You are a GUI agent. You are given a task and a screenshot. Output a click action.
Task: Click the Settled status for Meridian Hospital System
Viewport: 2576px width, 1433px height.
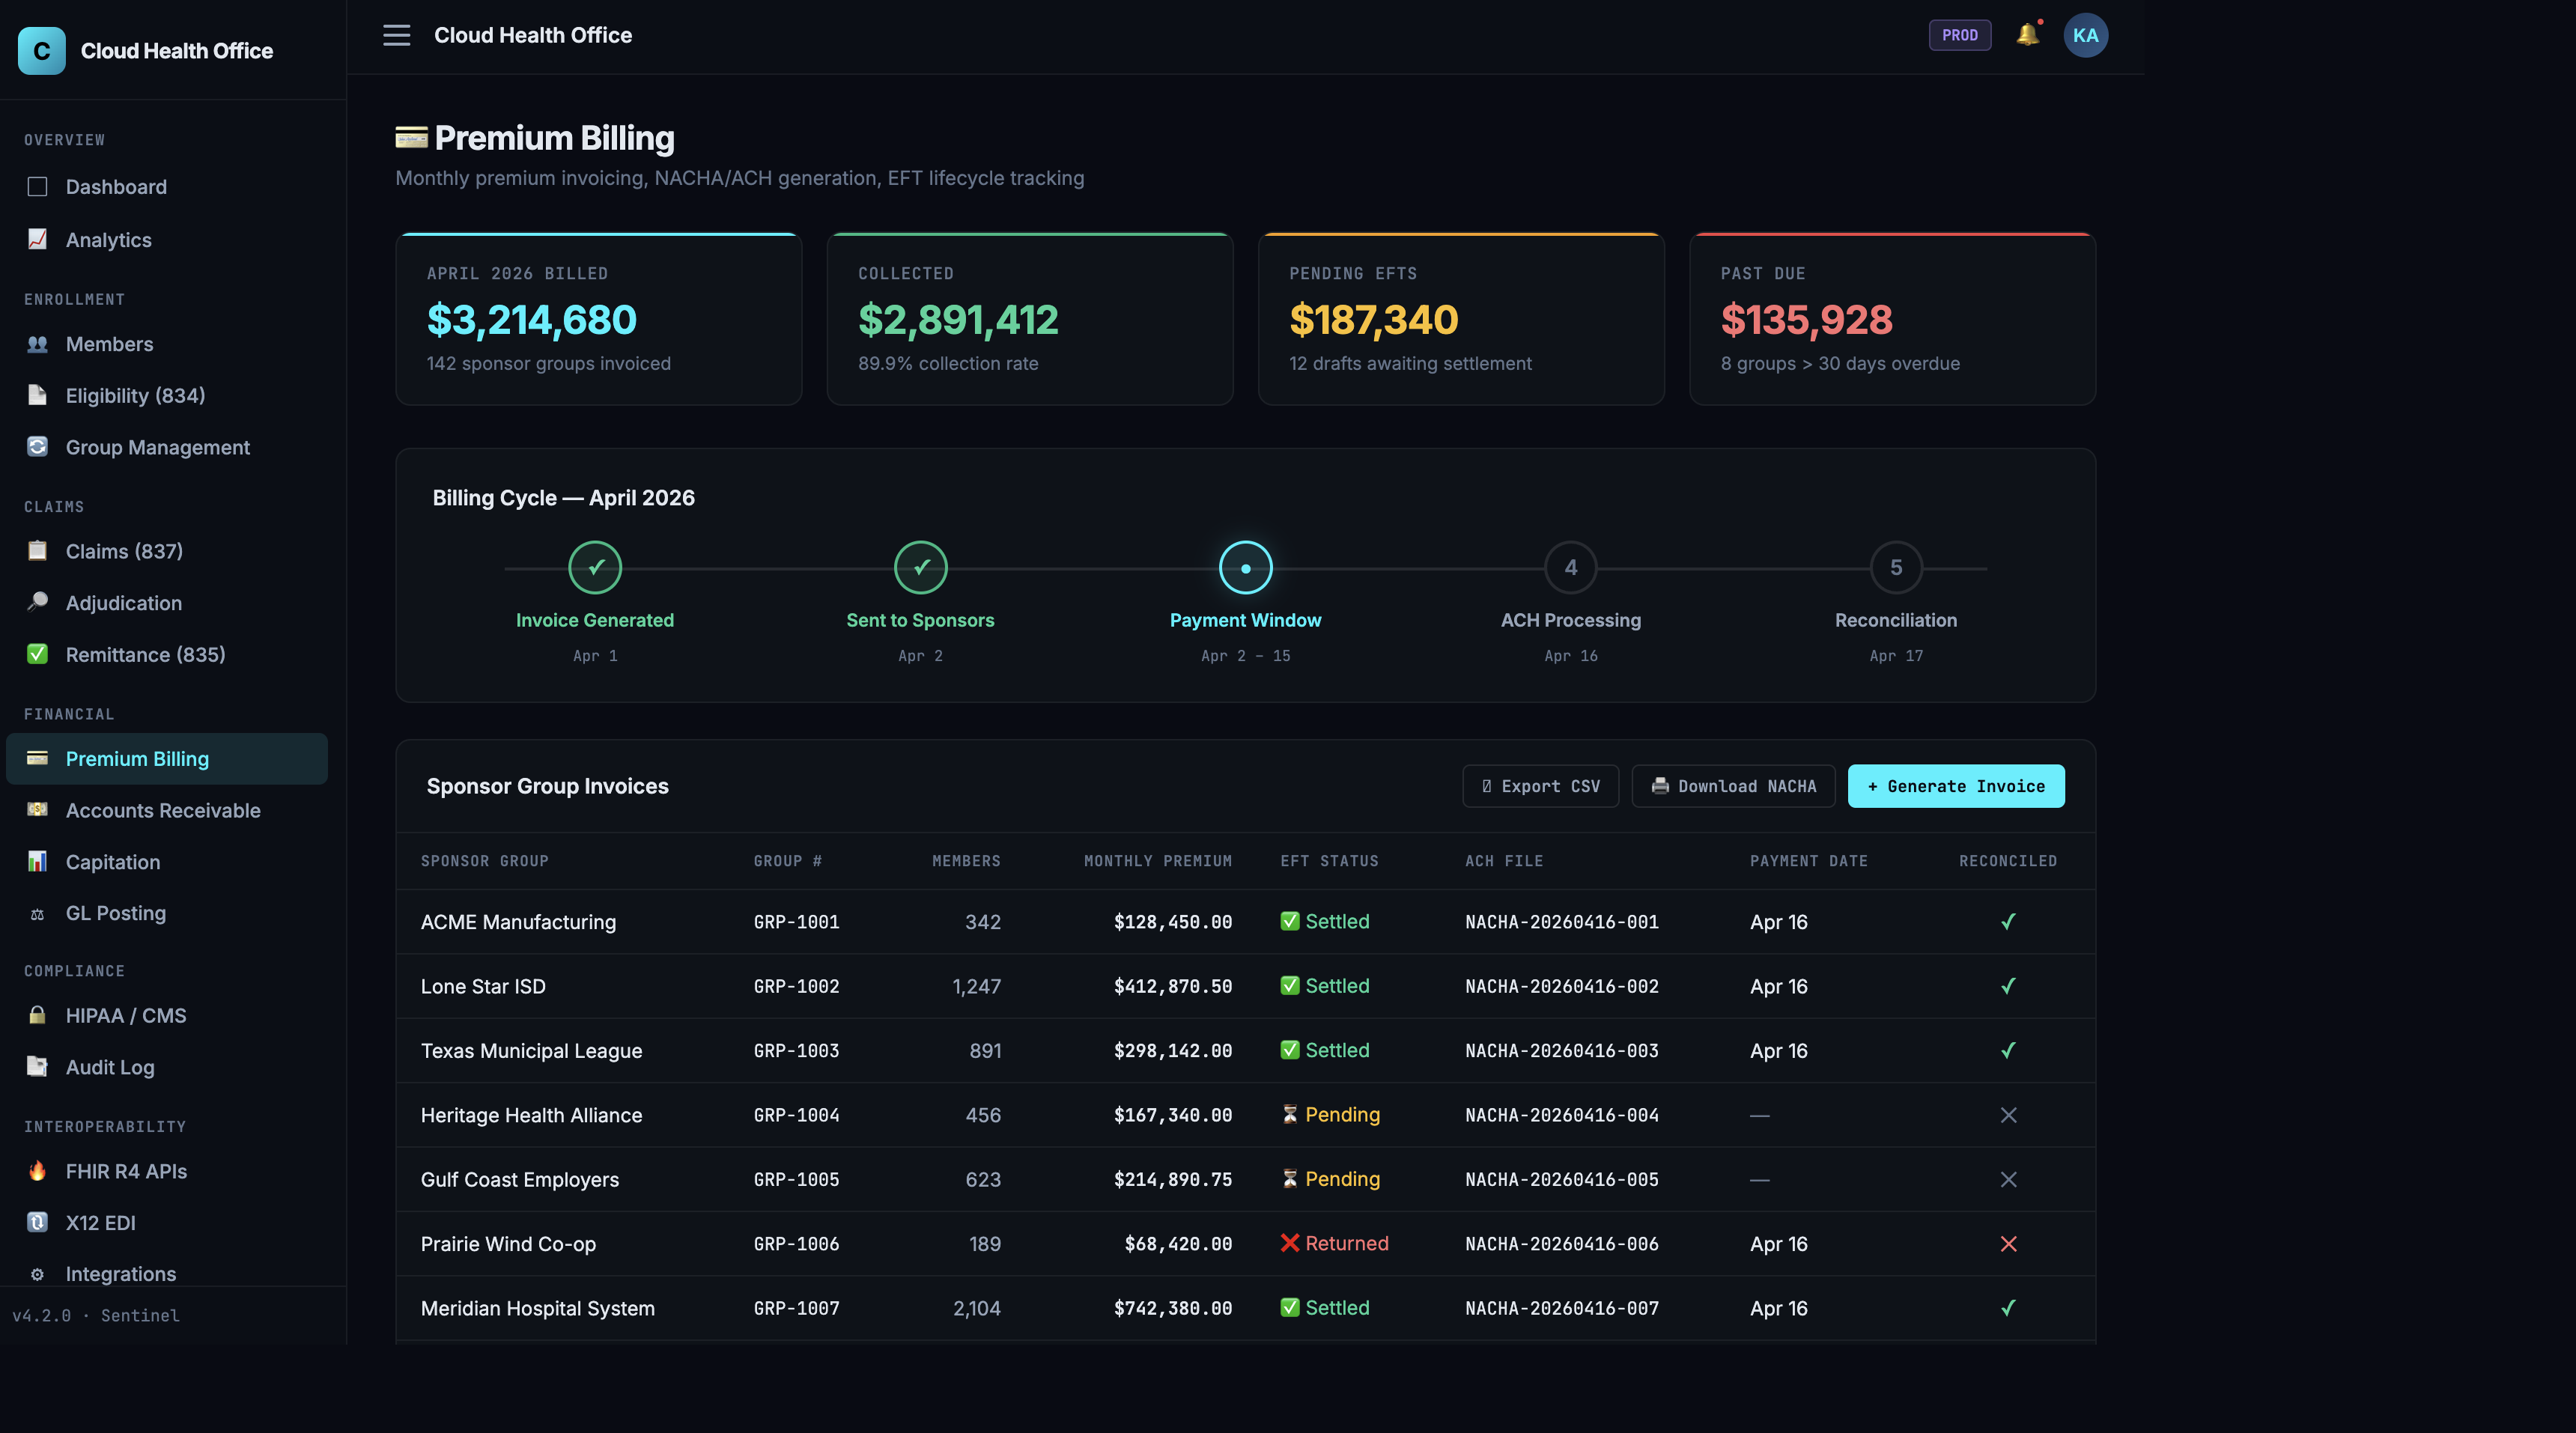click(x=1324, y=1308)
